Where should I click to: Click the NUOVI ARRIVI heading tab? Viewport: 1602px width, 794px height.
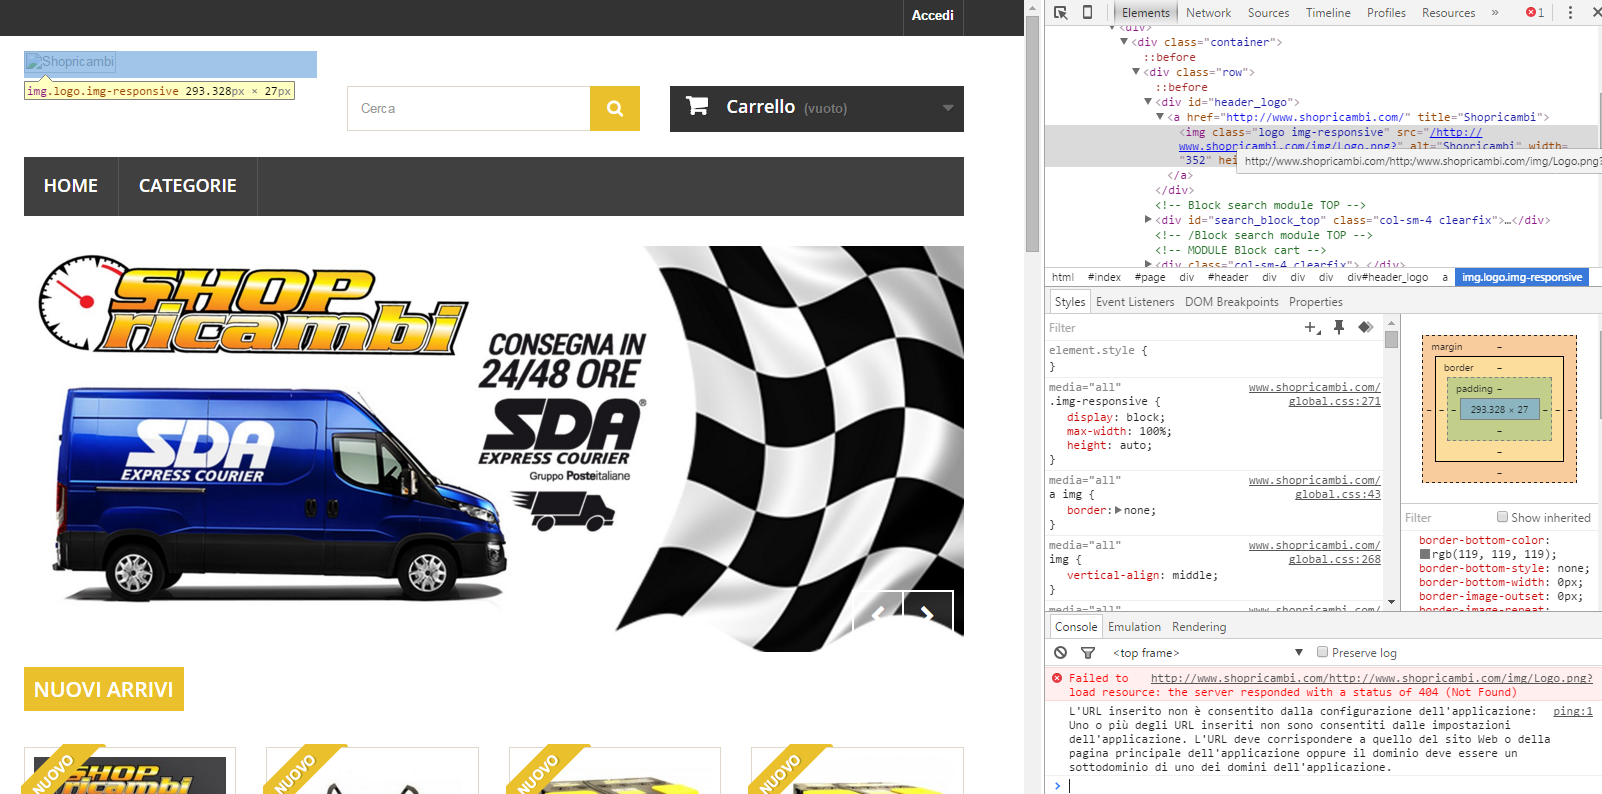(x=104, y=689)
